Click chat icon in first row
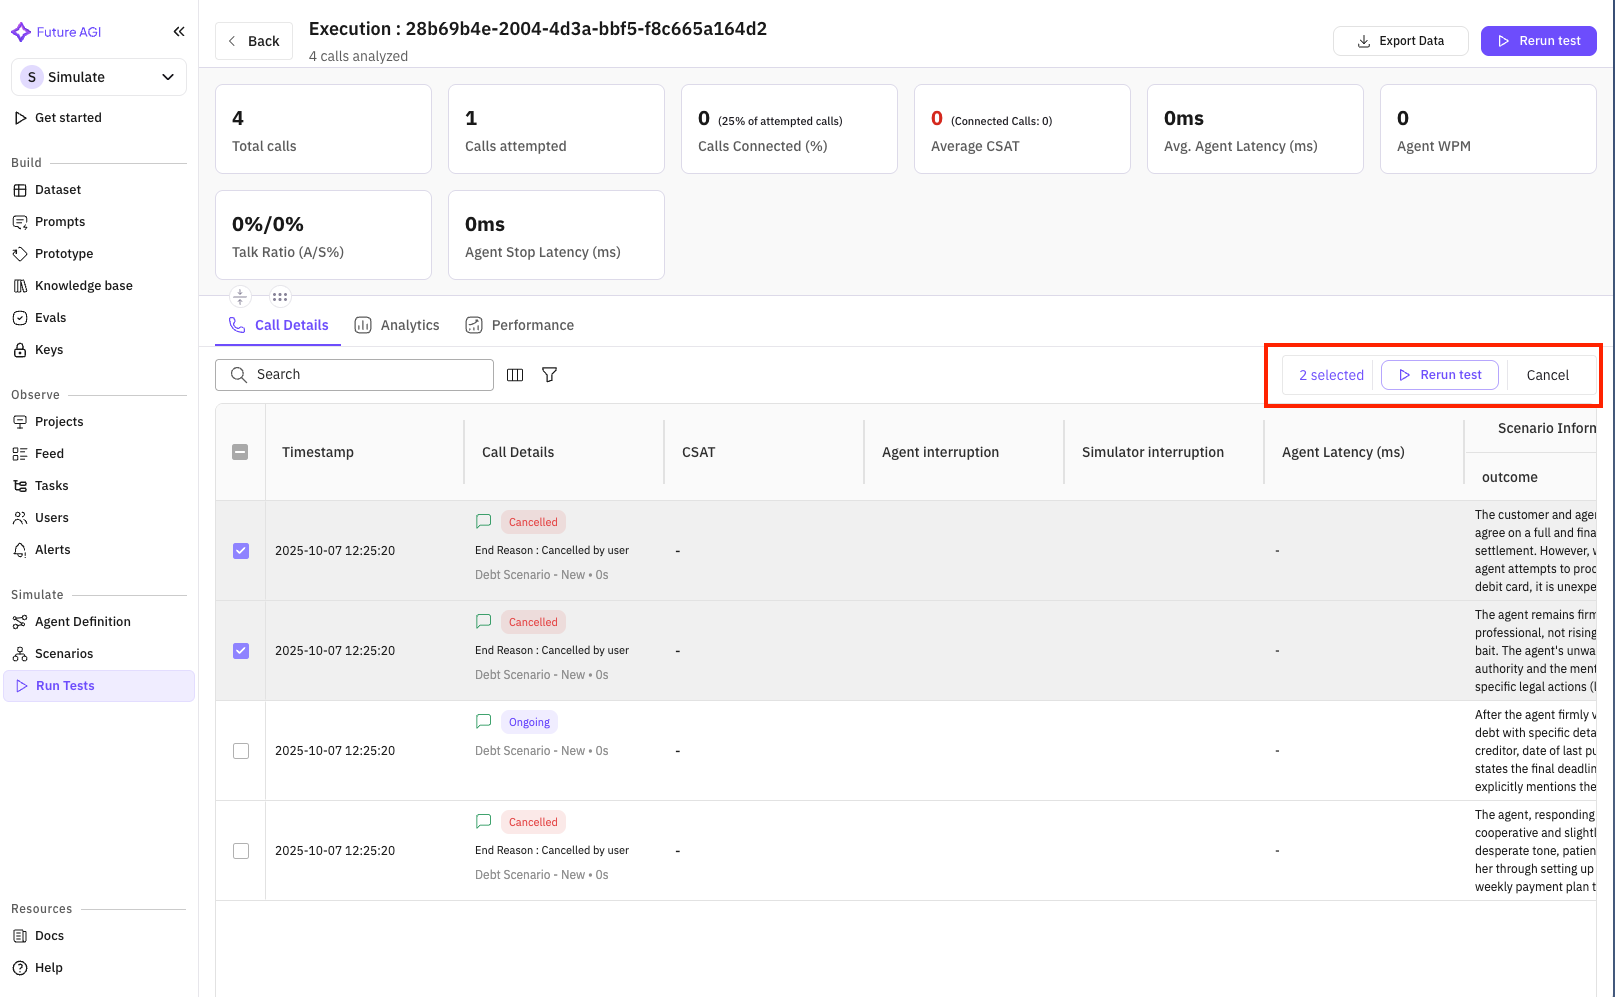This screenshot has height=997, width=1615. [484, 521]
